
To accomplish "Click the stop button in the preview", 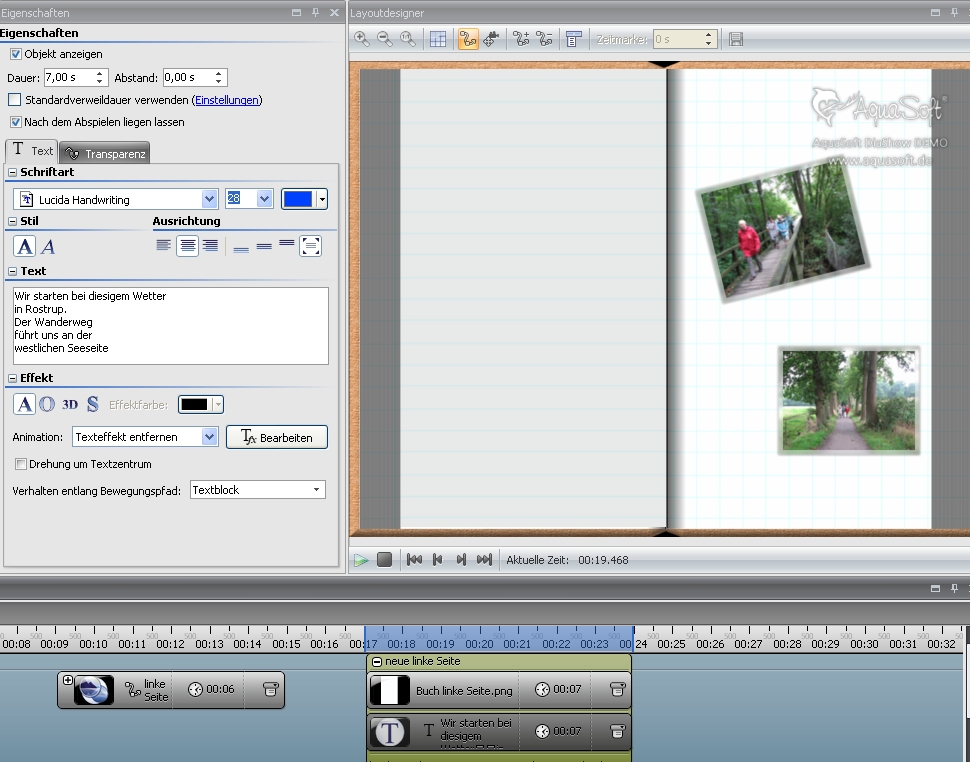I will [x=384, y=560].
